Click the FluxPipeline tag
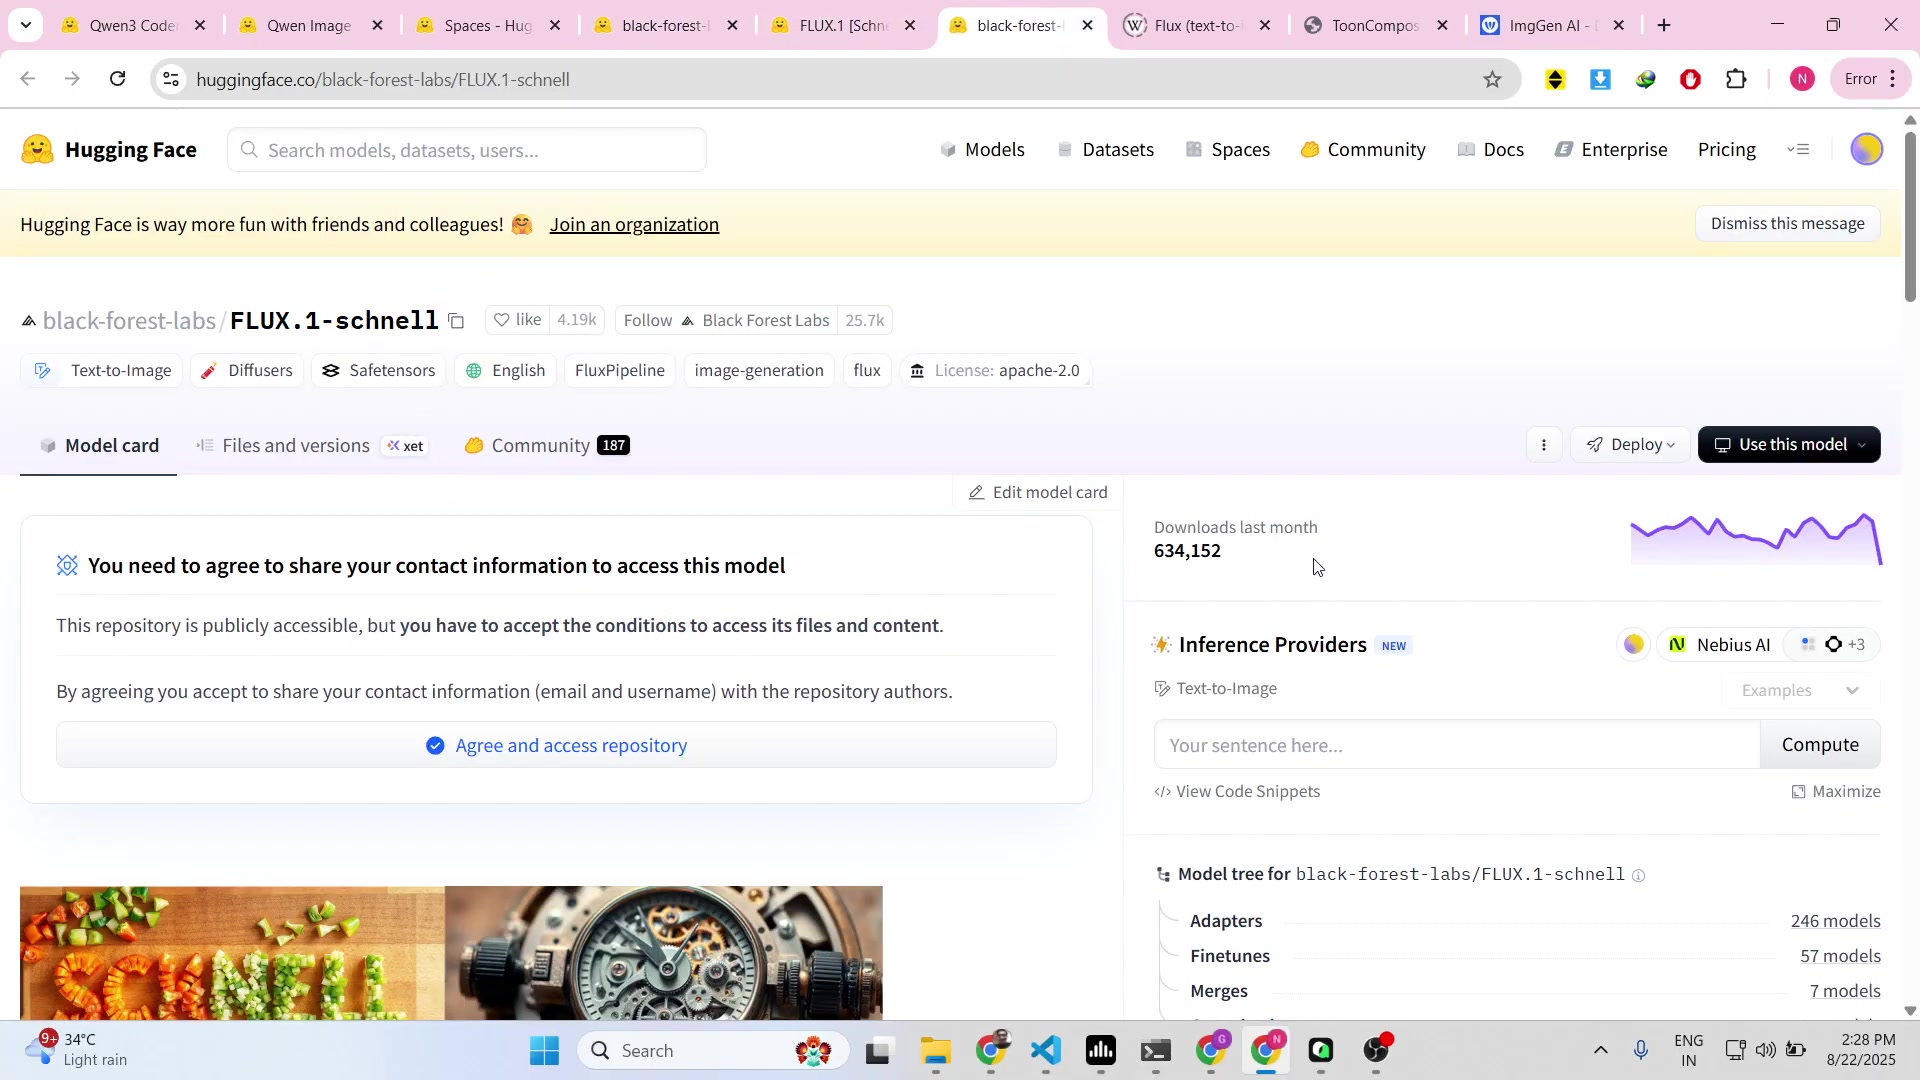The height and width of the screenshot is (1080, 1920). [620, 371]
